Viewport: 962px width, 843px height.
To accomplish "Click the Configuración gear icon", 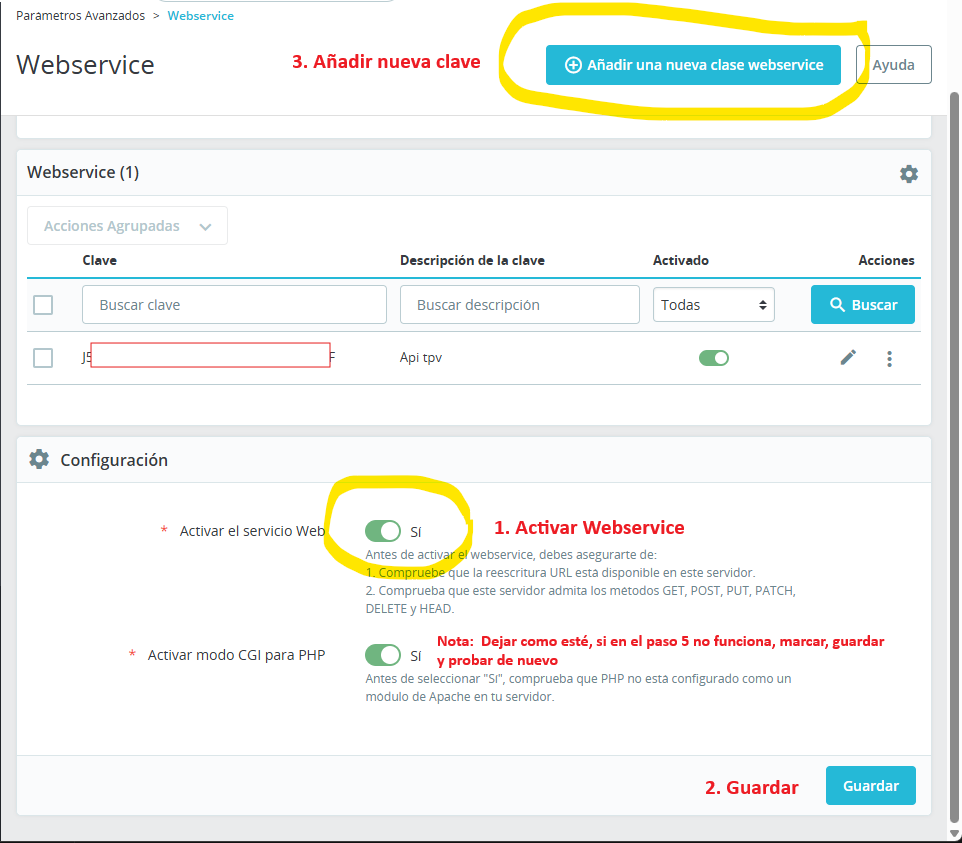I will click(x=39, y=460).
